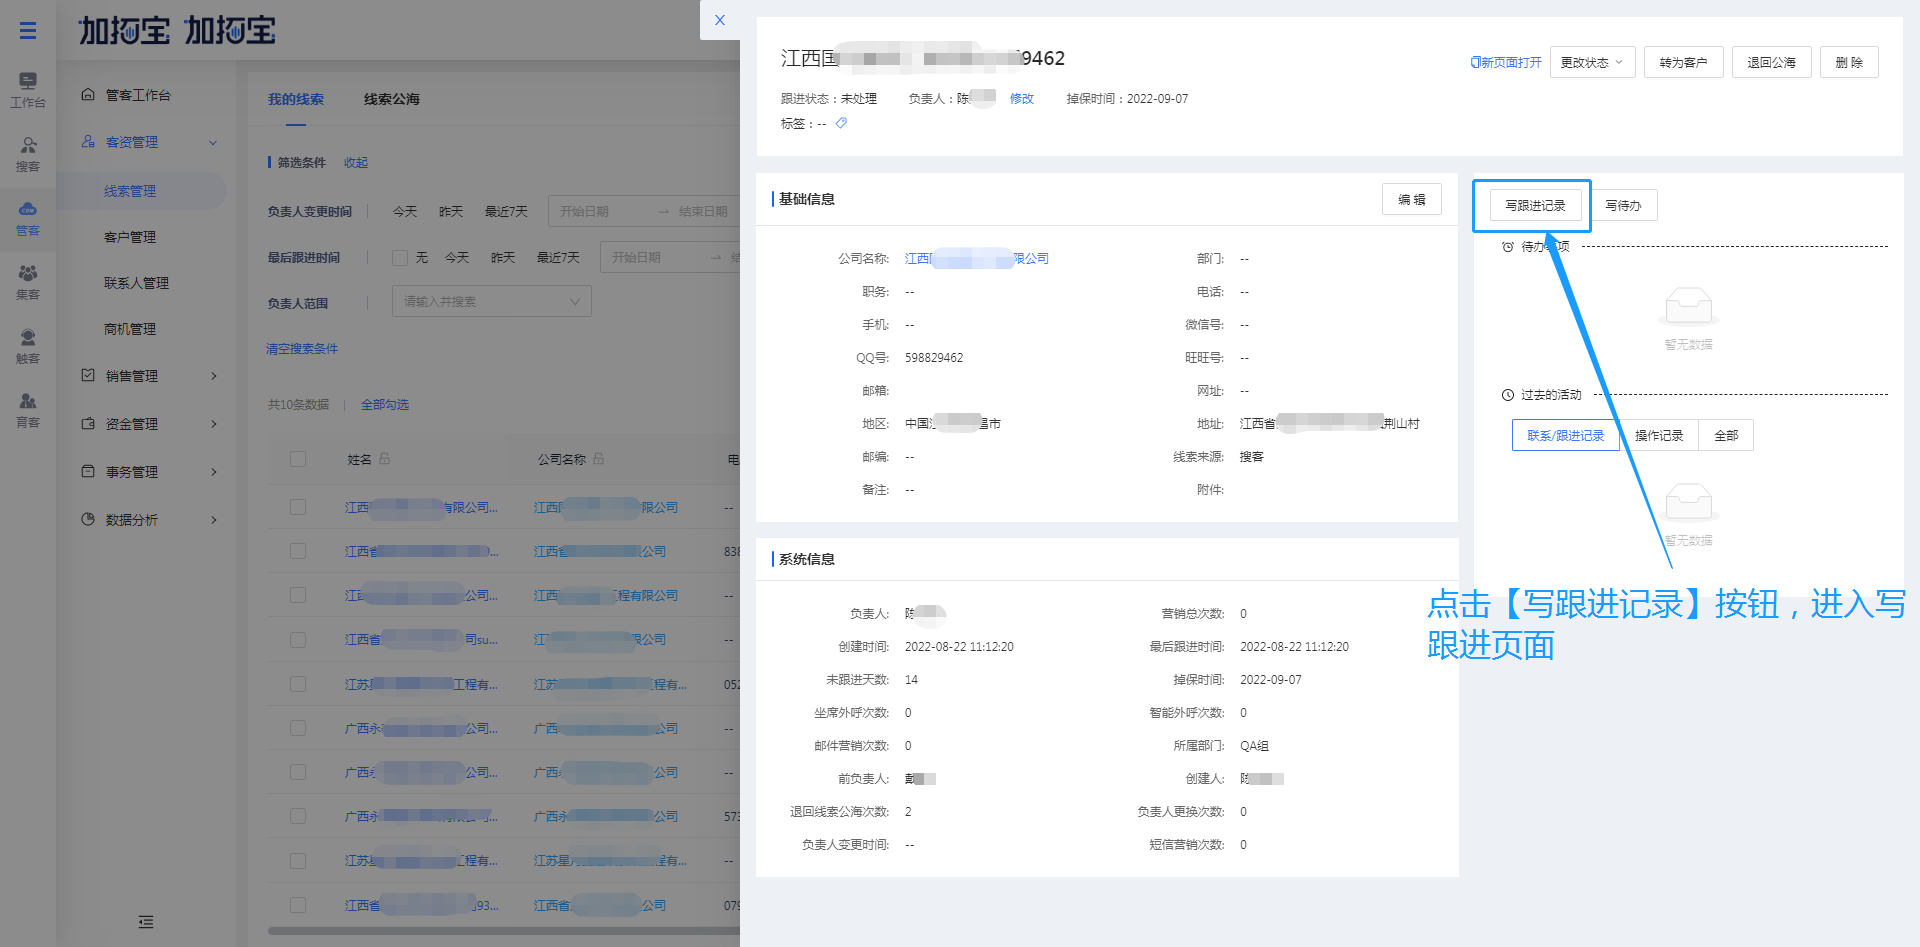Viewport: 1920px width, 947px height.
Task: Click the 写跟进记录 button
Action: (1535, 205)
